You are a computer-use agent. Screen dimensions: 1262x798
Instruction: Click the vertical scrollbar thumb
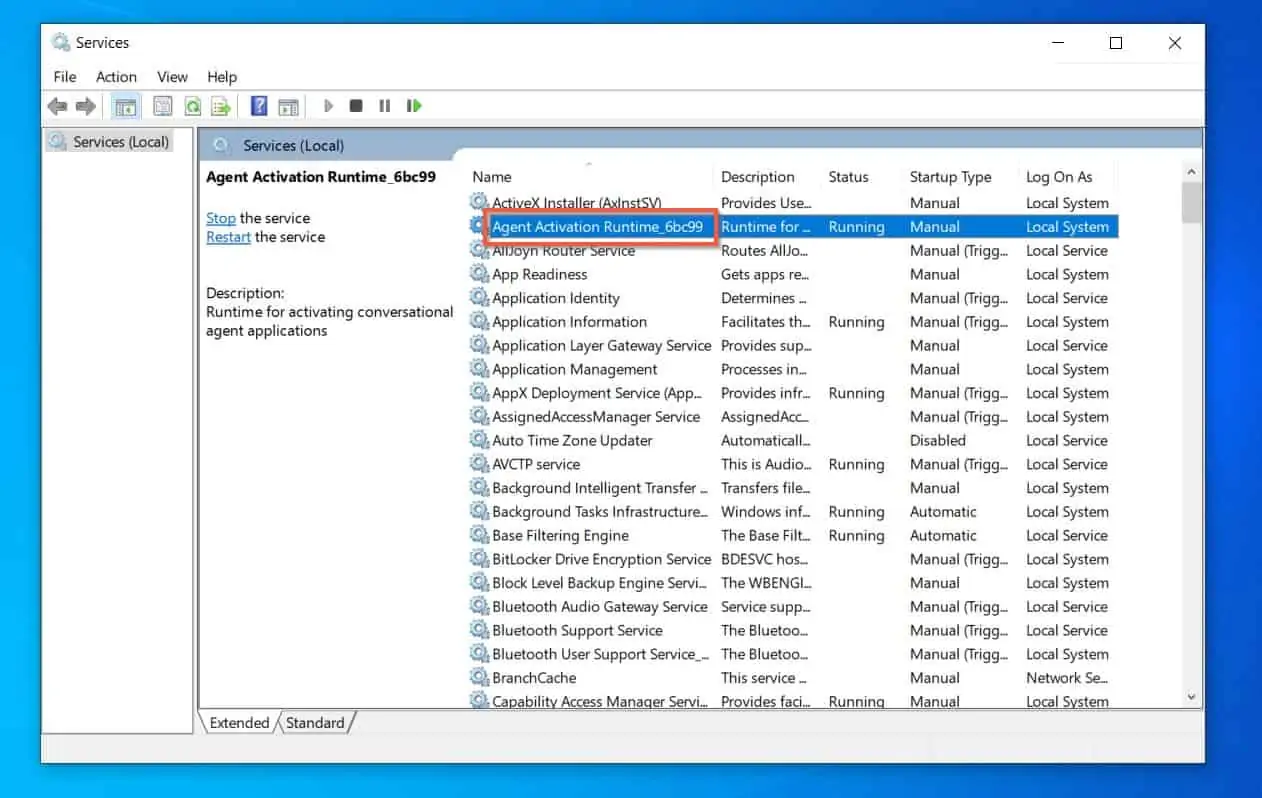1191,202
